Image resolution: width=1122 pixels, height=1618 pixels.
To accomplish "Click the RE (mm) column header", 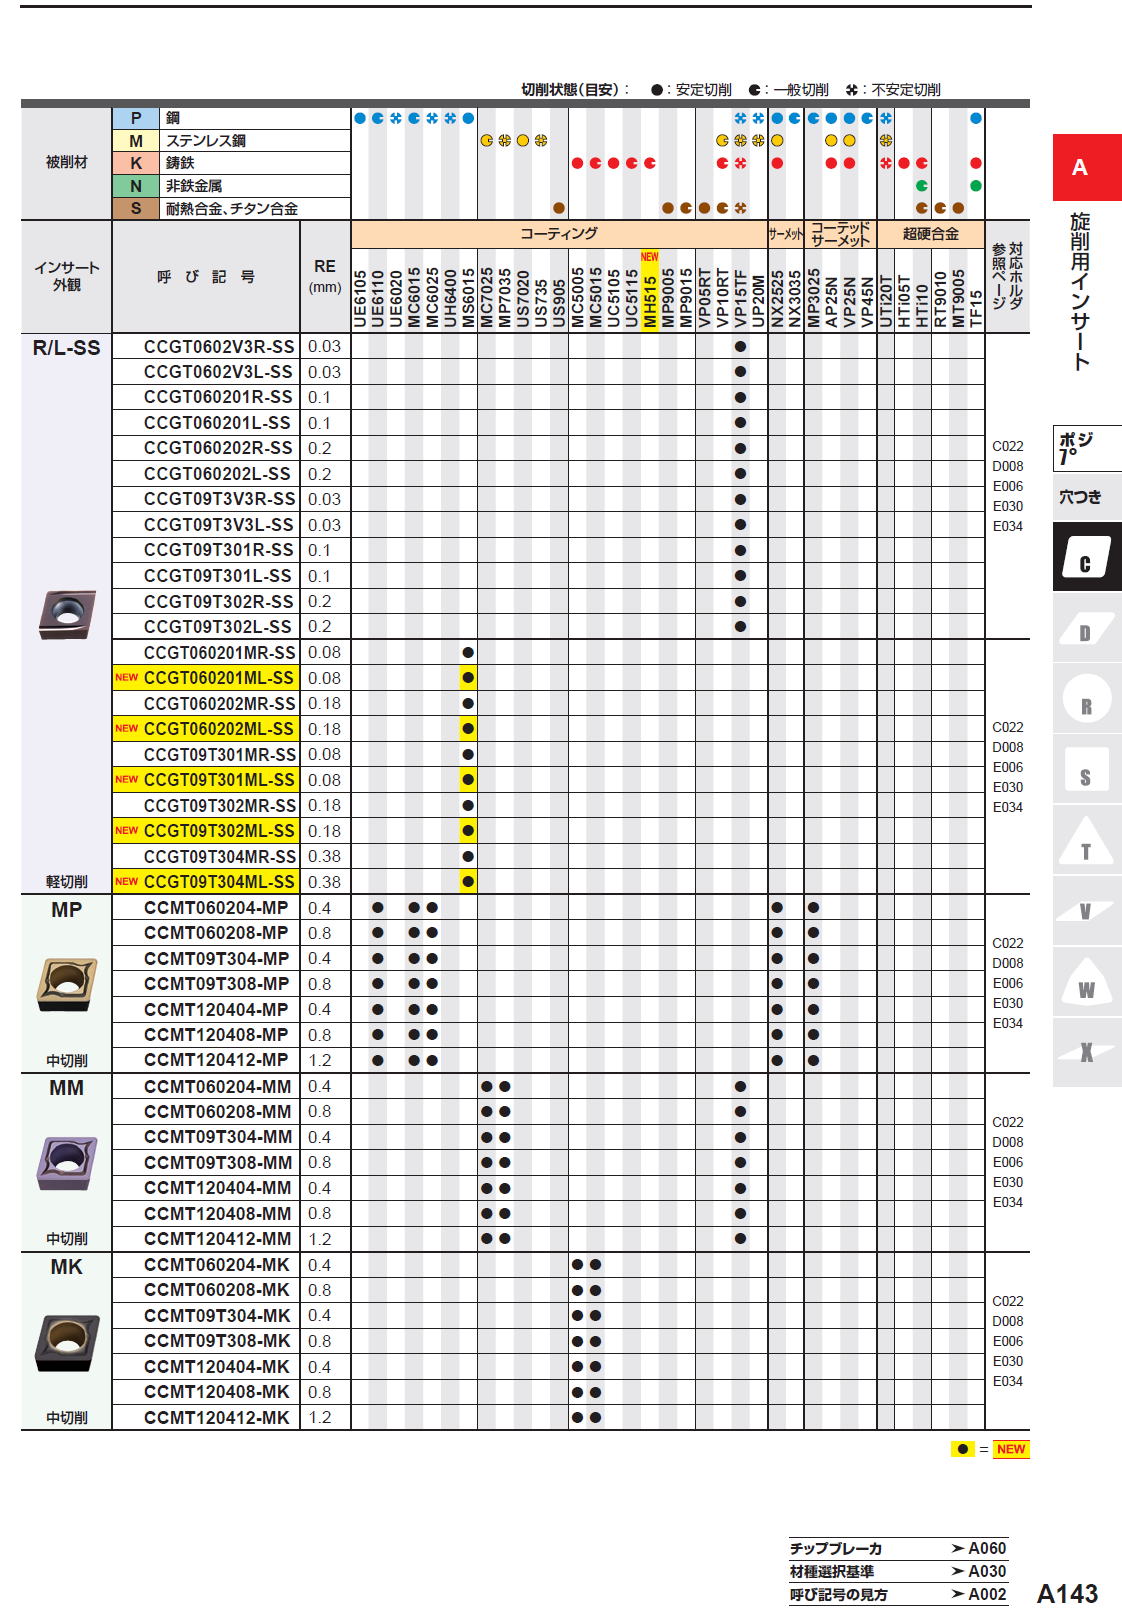I will (325, 277).
